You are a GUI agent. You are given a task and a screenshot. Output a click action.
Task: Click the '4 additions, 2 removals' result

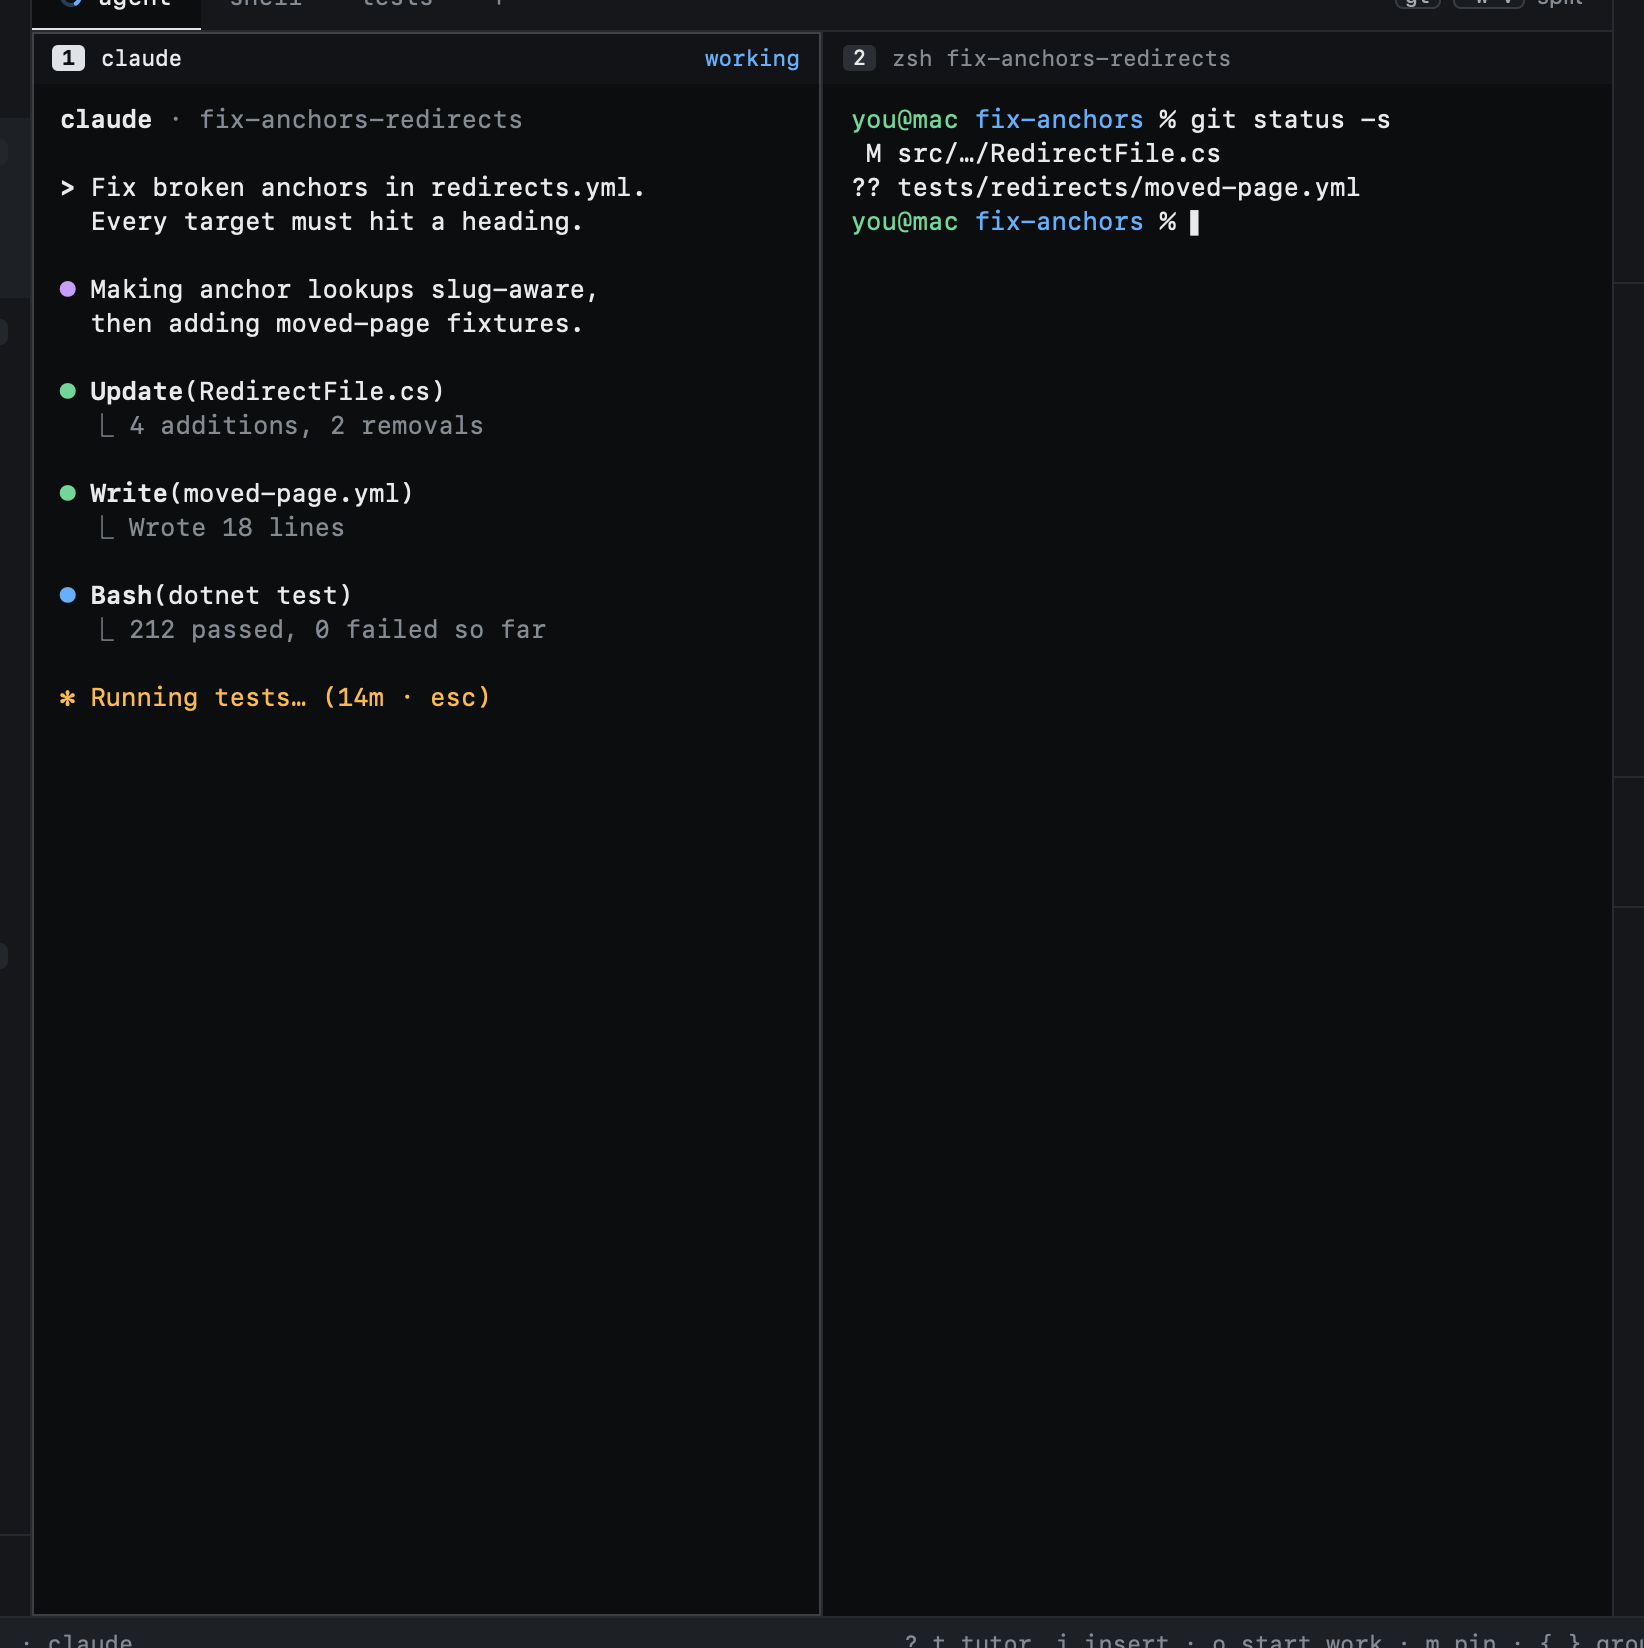tap(306, 426)
